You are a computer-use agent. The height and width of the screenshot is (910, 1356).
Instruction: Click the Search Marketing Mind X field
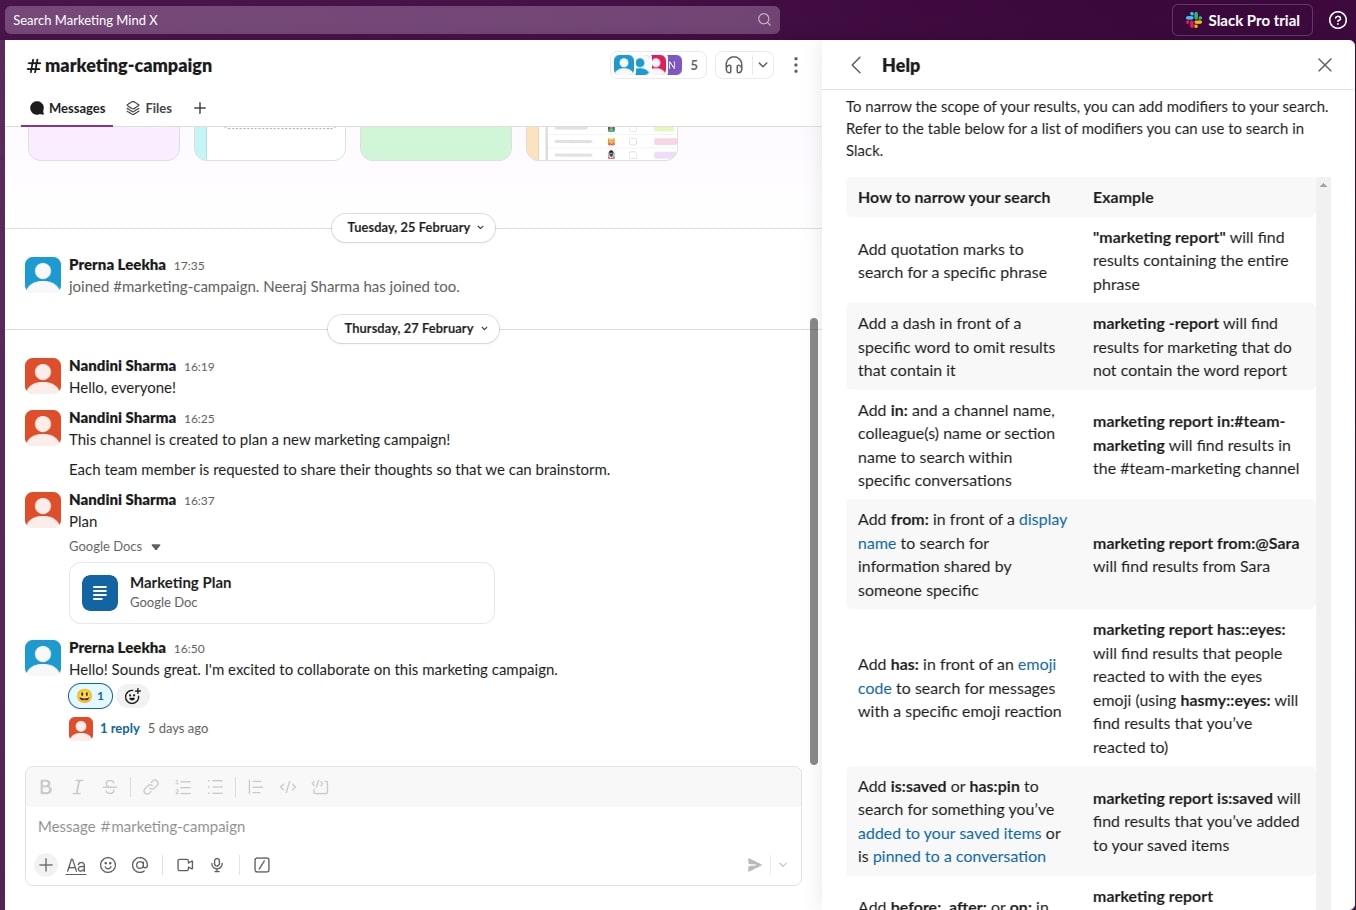coord(390,20)
